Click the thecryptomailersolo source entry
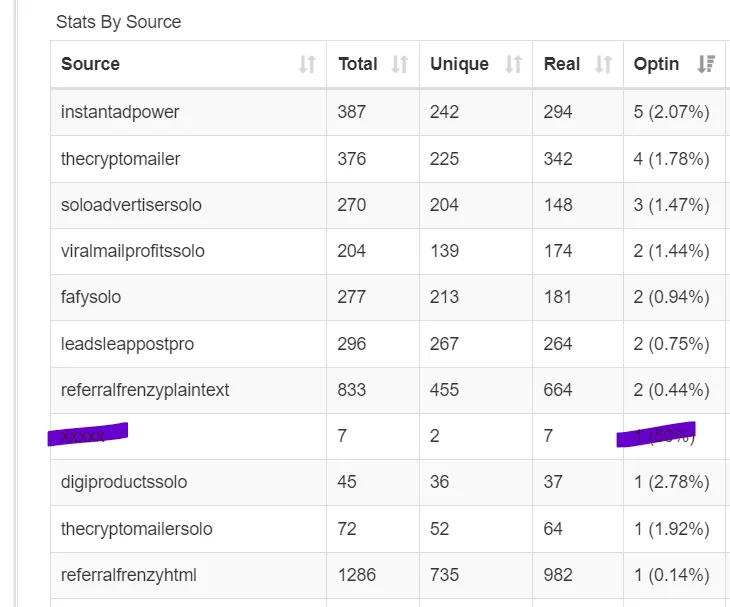The width and height of the screenshot is (730, 607). tap(136, 528)
